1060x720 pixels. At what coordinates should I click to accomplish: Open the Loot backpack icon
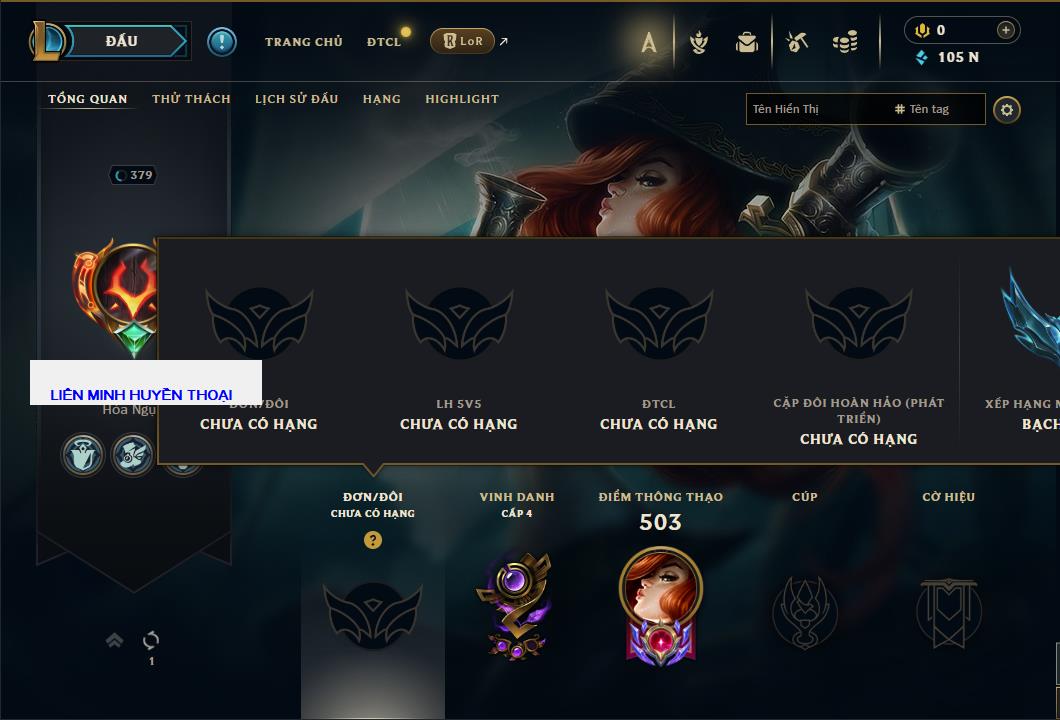(746, 43)
